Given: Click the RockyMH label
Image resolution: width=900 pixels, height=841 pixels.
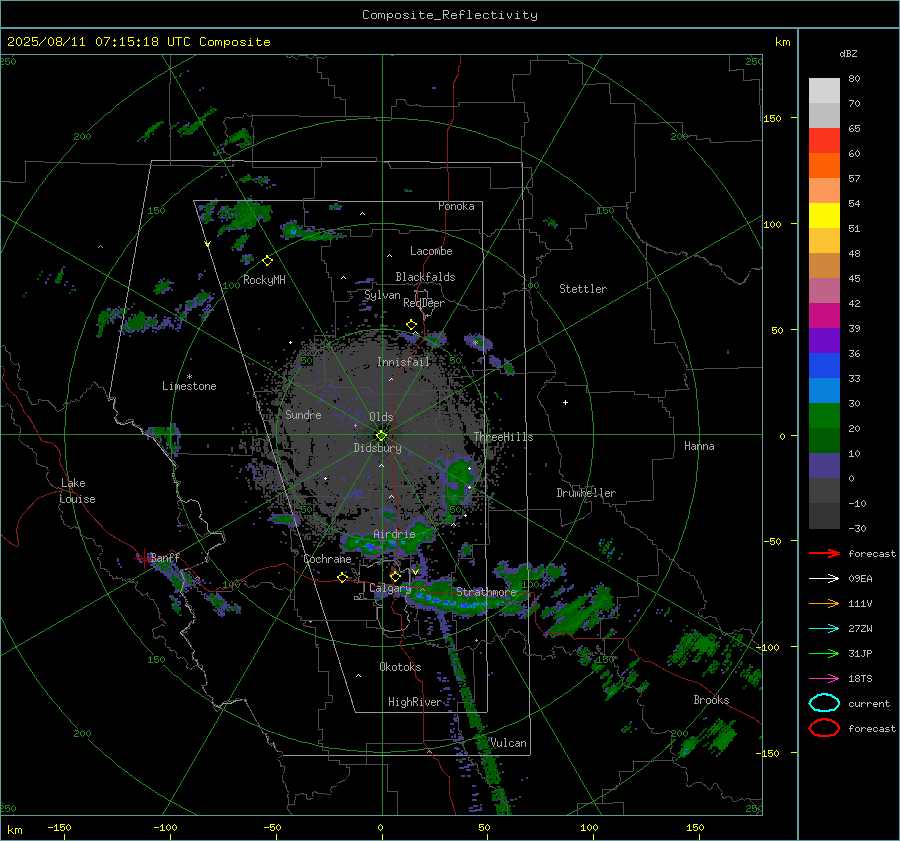Looking at the screenshot, I should [x=264, y=280].
